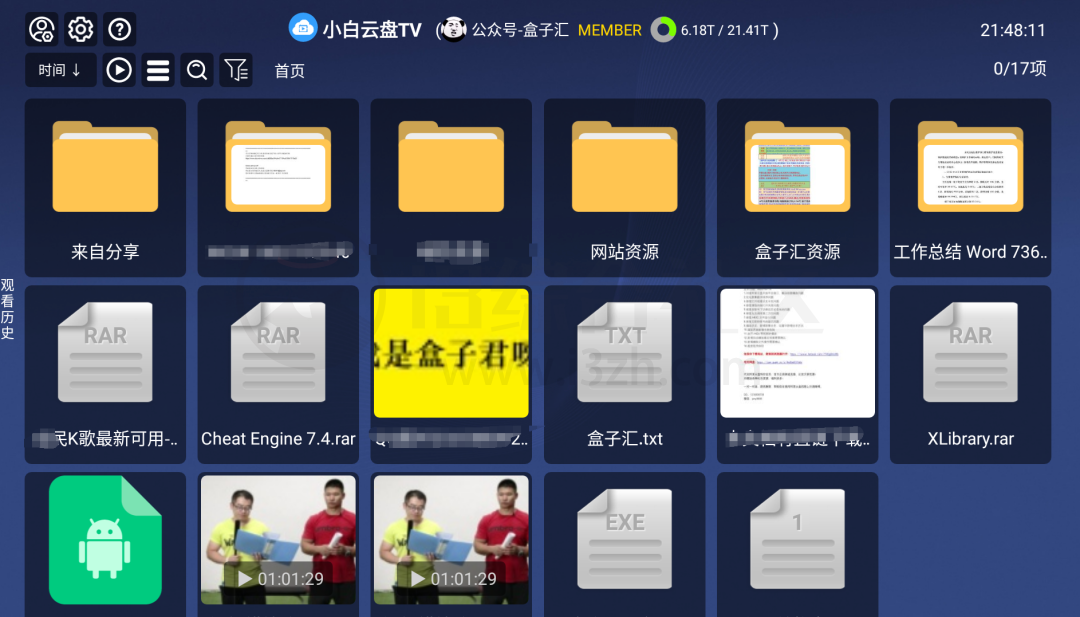This screenshot has width=1080, height=617.
Task: Open the 时间 sort order dropdown
Action: [61, 70]
